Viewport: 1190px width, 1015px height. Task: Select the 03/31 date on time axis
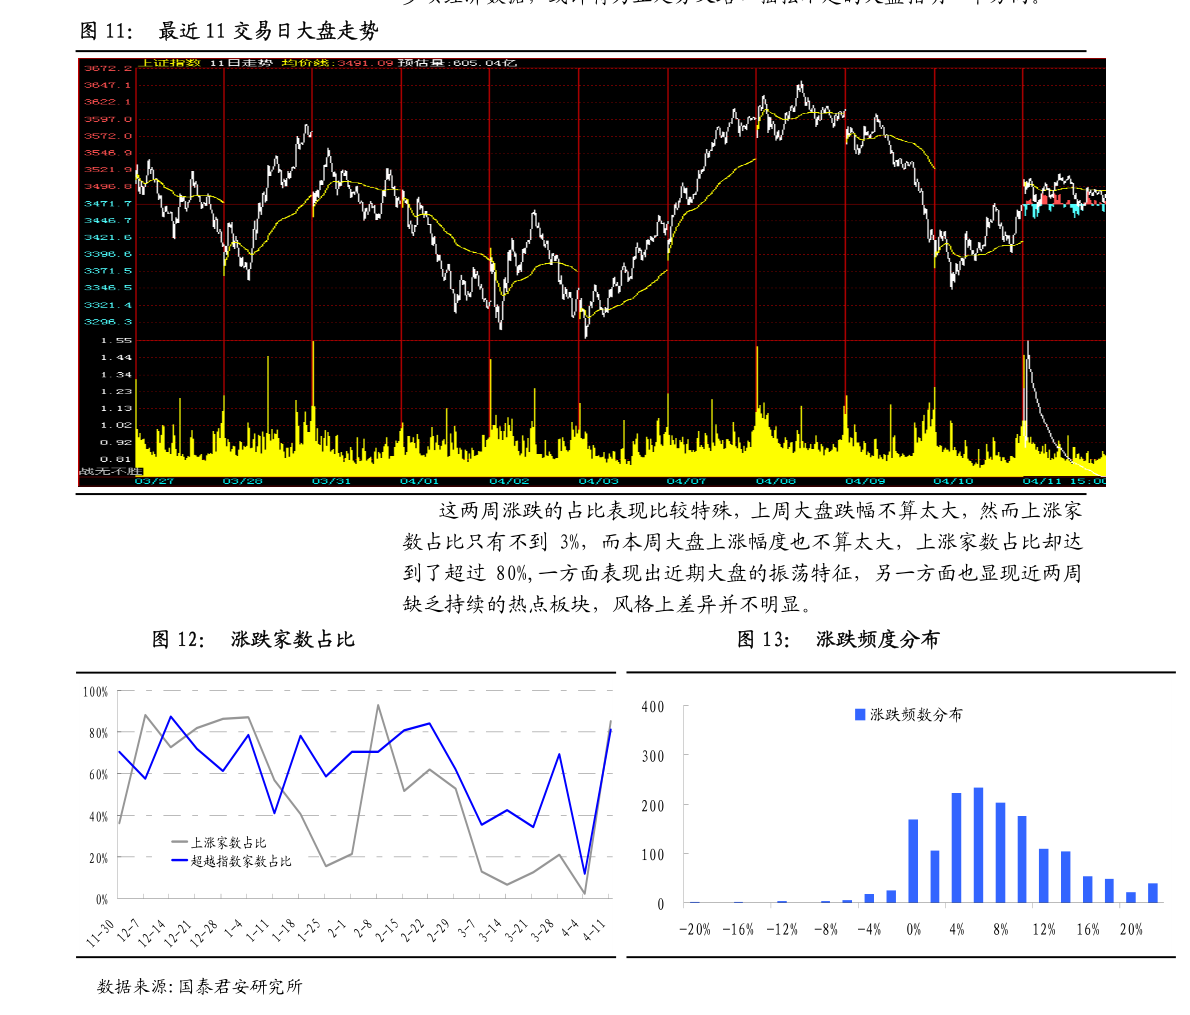[331, 481]
